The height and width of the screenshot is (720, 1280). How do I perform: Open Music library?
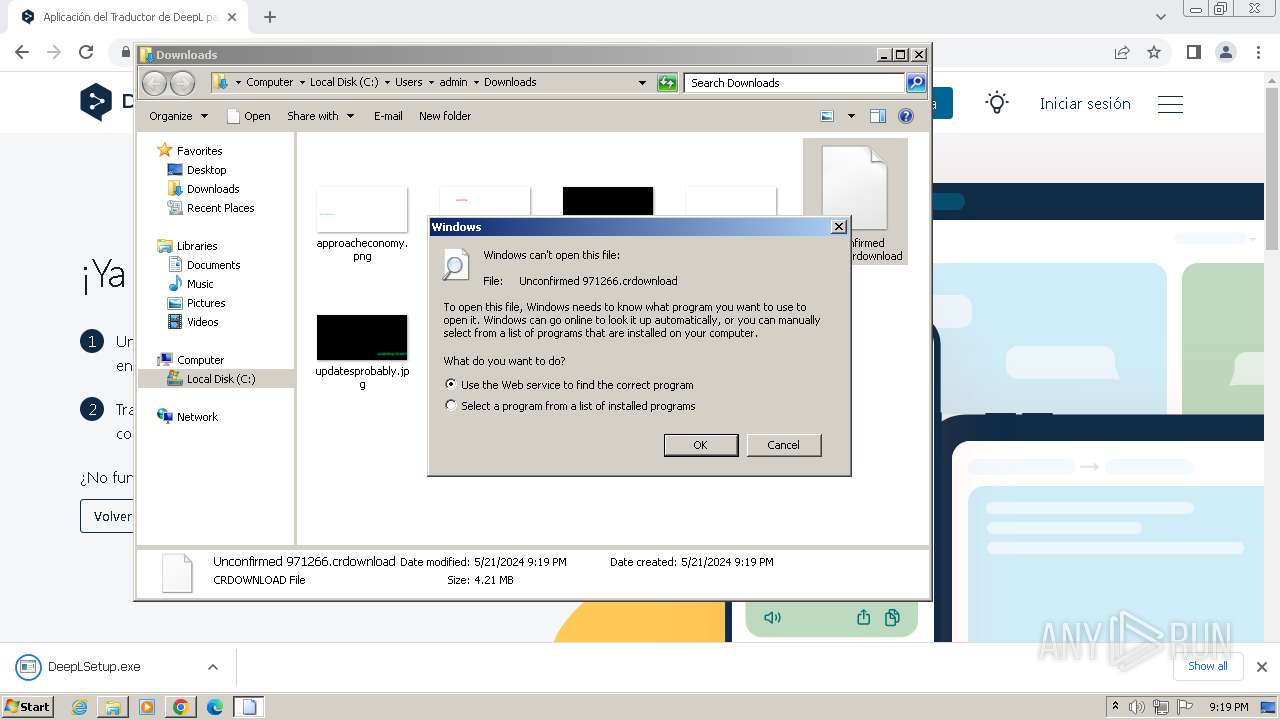(200, 284)
